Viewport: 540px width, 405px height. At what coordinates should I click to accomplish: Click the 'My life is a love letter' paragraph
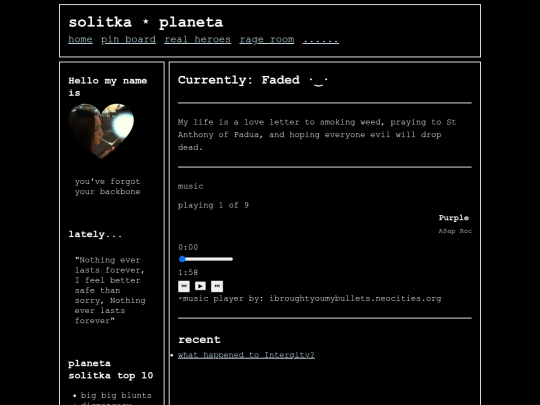317,135
